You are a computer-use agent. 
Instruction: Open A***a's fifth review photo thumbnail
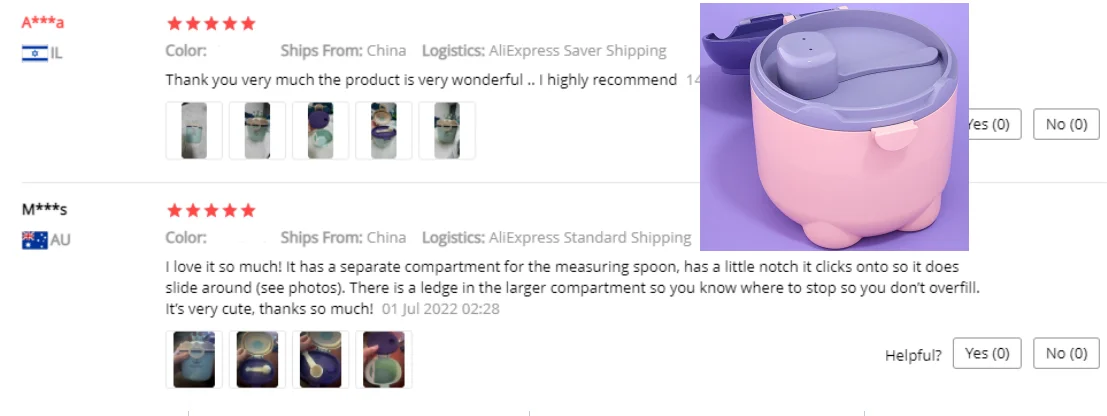(447, 131)
